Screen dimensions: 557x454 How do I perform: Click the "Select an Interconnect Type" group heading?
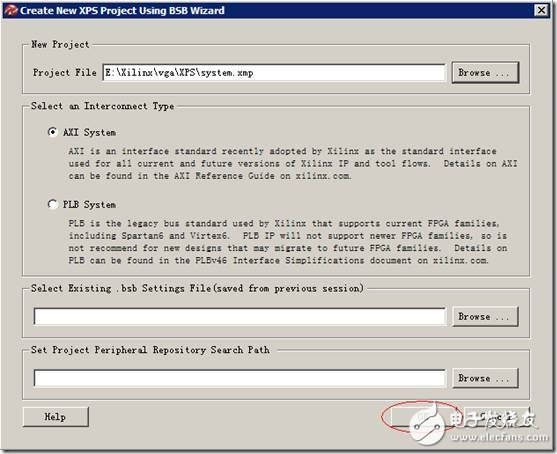pyautogui.click(x=102, y=106)
